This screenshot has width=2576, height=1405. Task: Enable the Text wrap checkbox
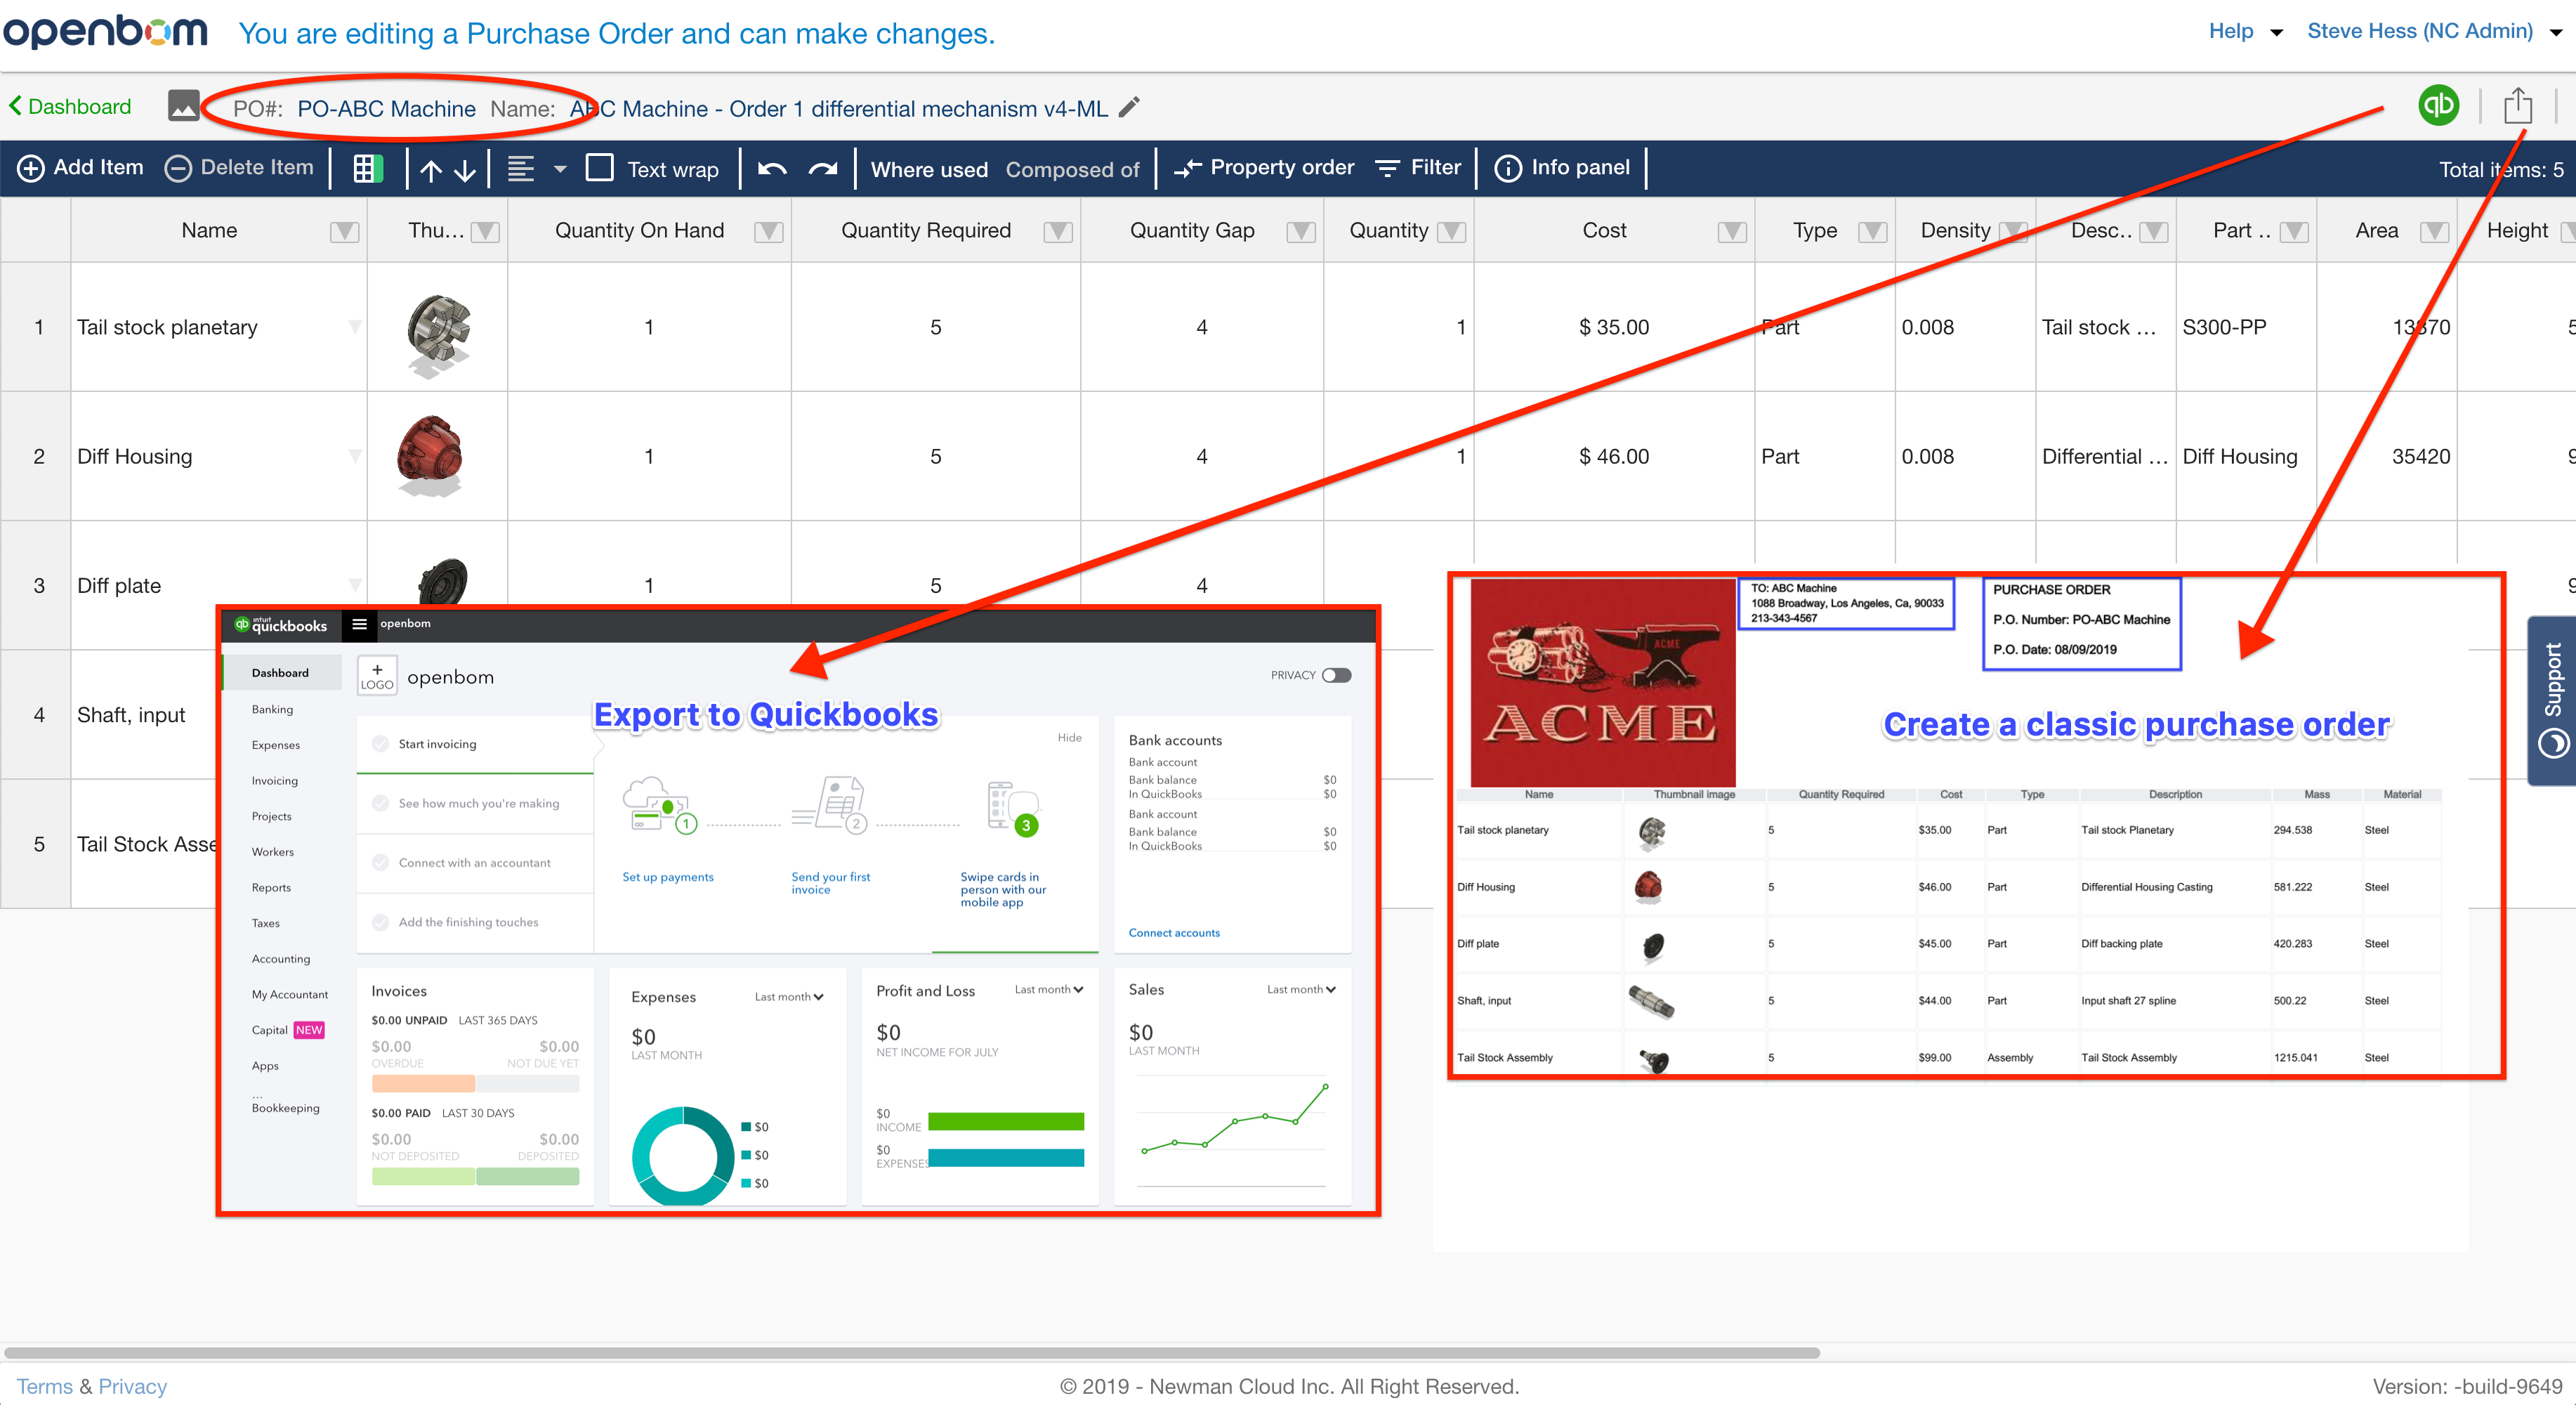point(600,167)
